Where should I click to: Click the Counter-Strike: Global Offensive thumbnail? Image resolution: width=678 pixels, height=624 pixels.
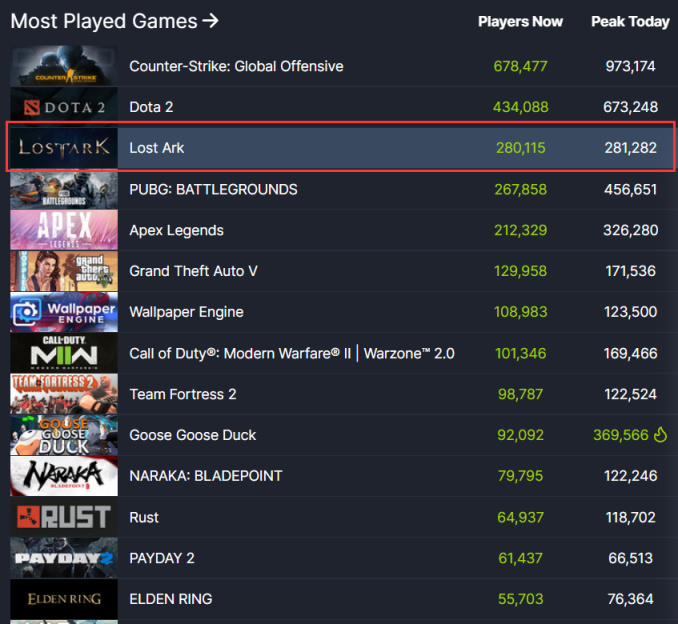[64, 67]
